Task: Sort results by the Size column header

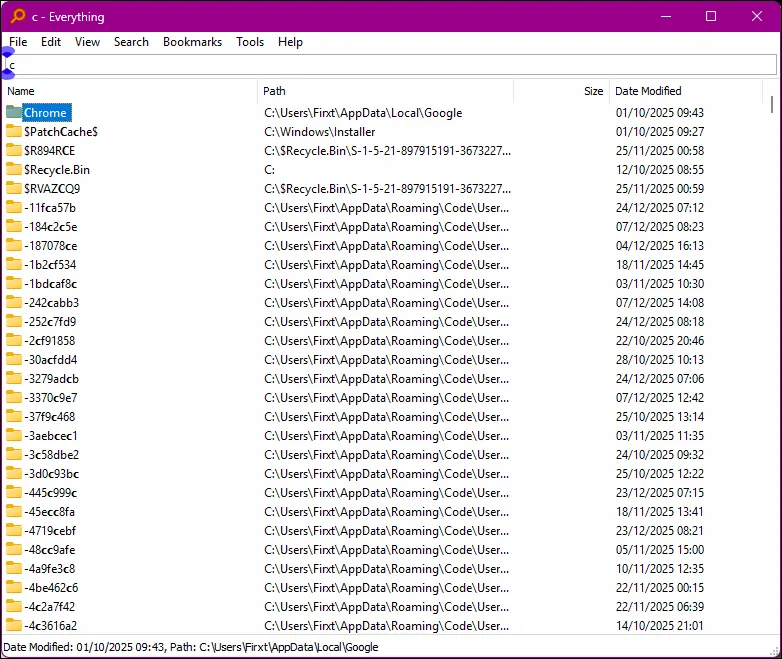Action: coord(562,91)
